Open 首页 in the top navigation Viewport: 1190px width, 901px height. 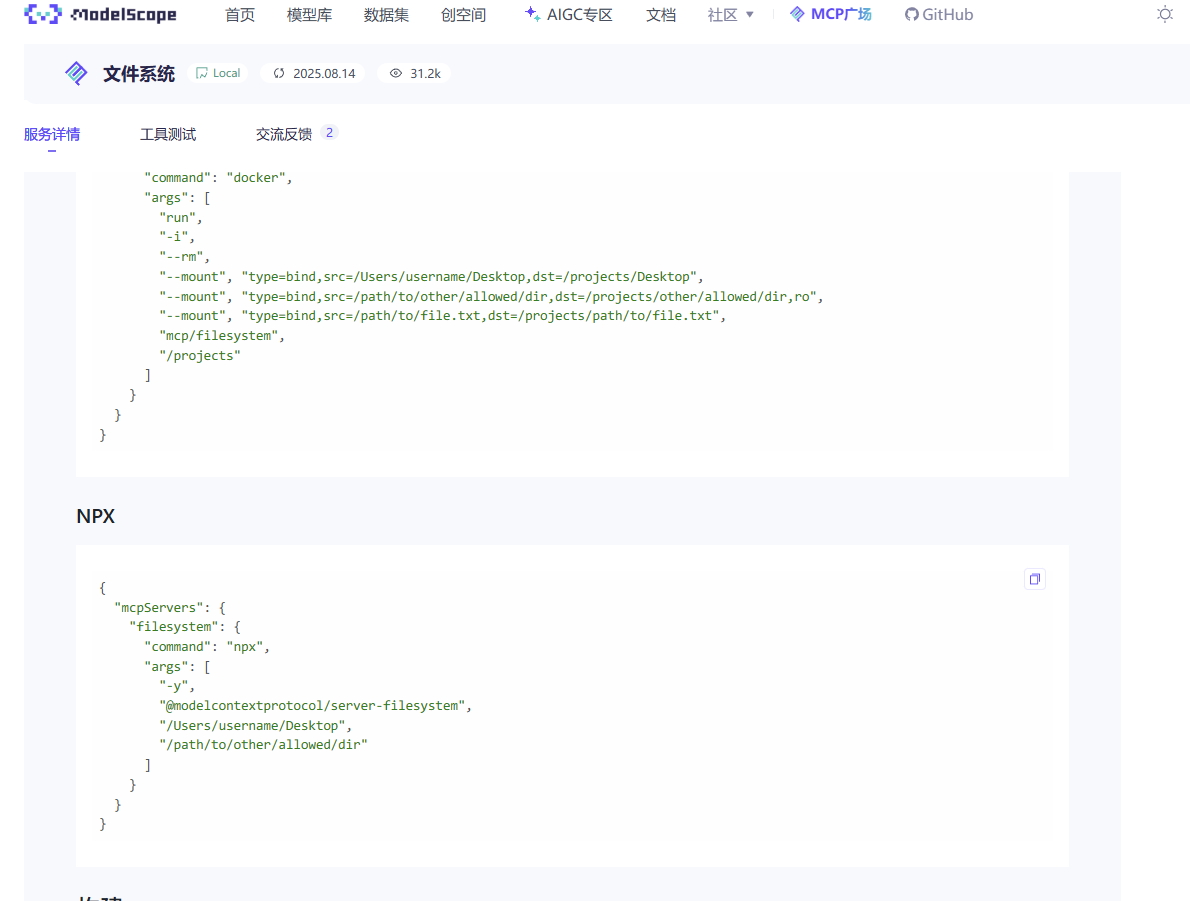pos(240,14)
